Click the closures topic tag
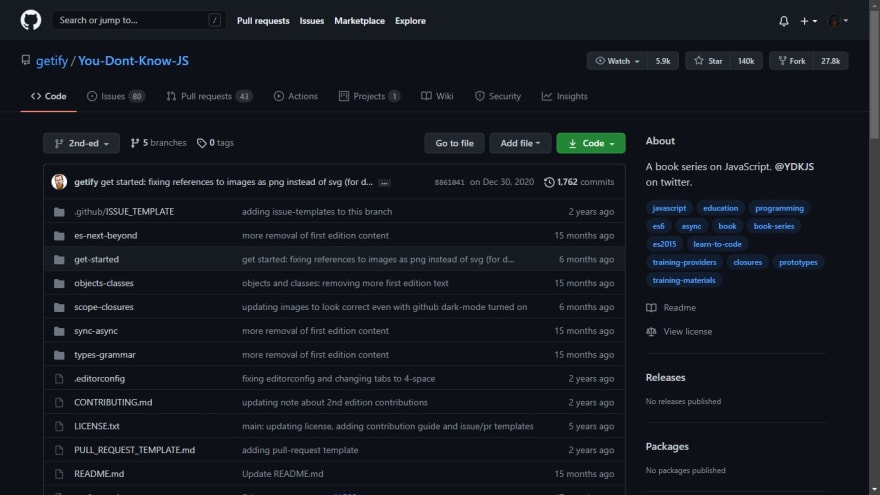This screenshot has height=495, width=880. [x=748, y=262]
